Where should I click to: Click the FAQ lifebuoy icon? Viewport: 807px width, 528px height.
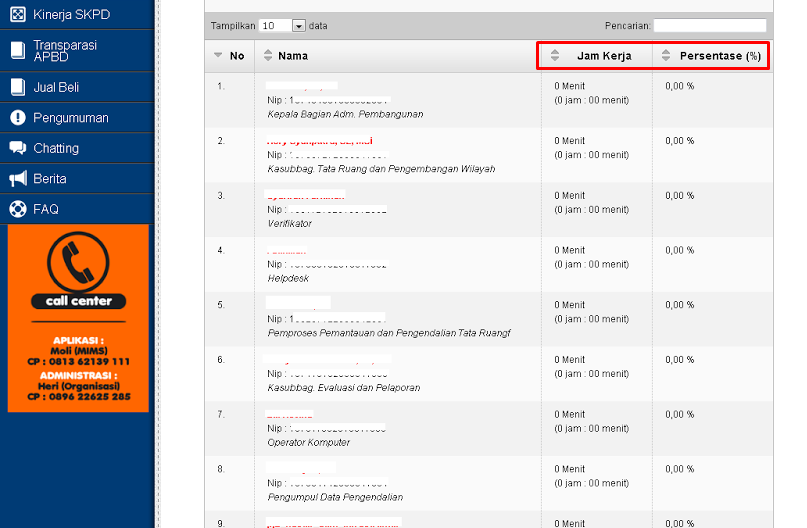click(17, 209)
